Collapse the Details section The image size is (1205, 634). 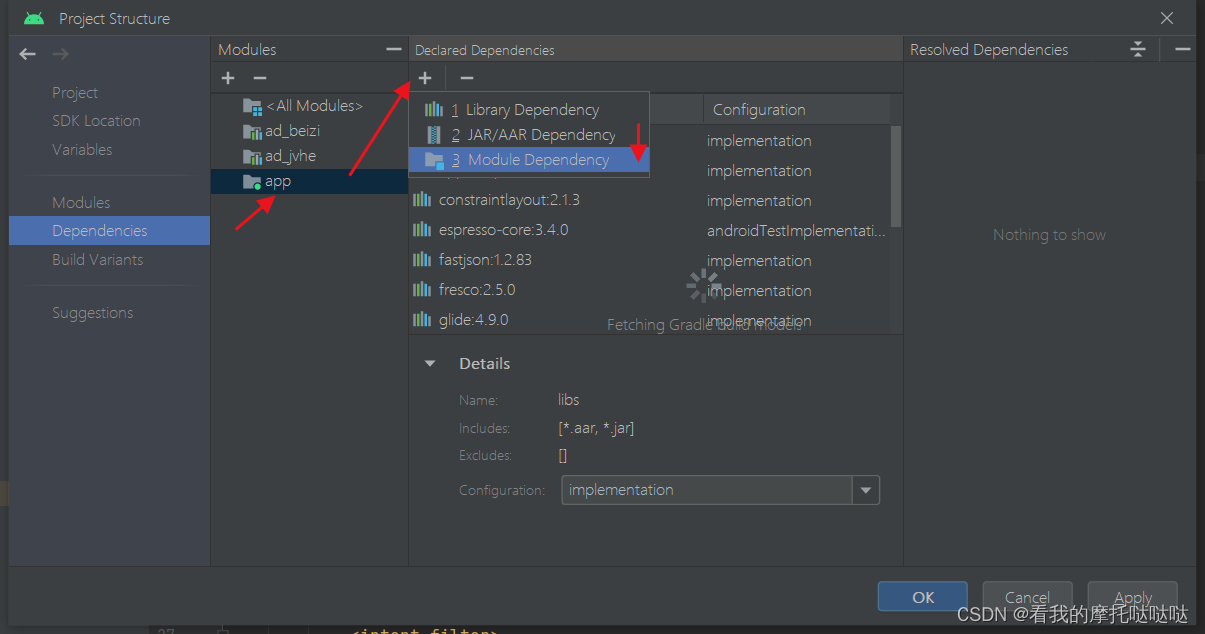pyautogui.click(x=430, y=363)
